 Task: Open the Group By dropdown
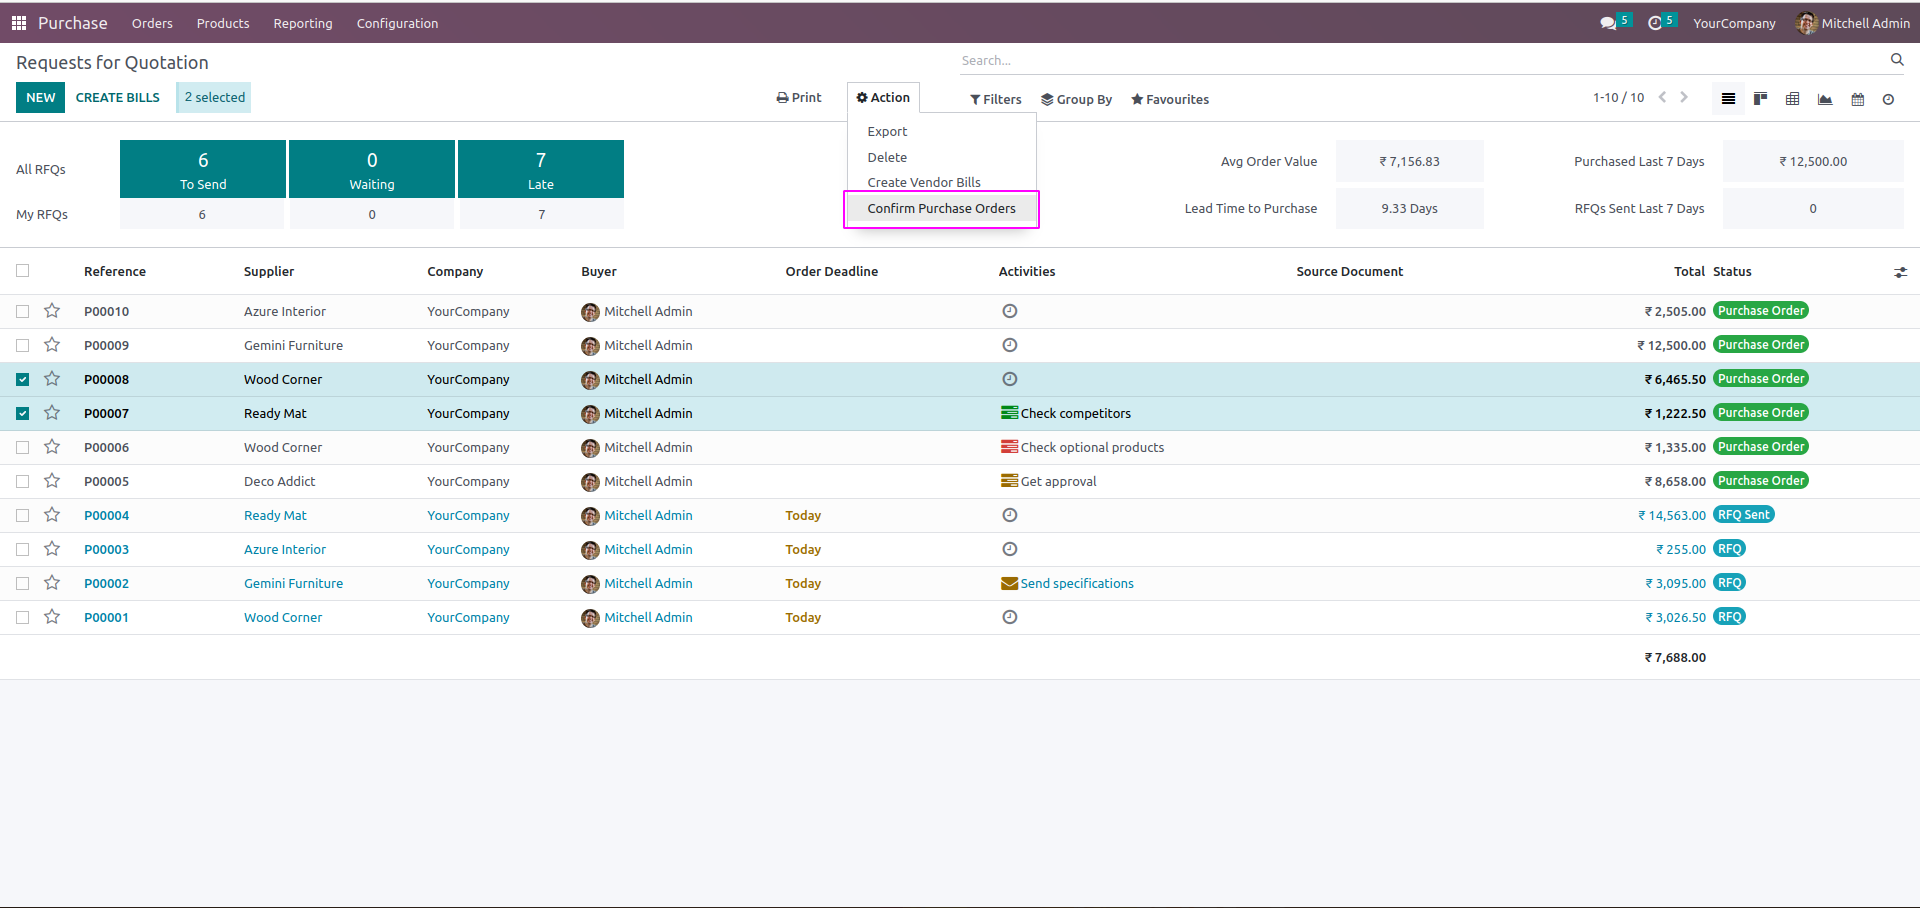pyautogui.click(x=1076, y=99)
